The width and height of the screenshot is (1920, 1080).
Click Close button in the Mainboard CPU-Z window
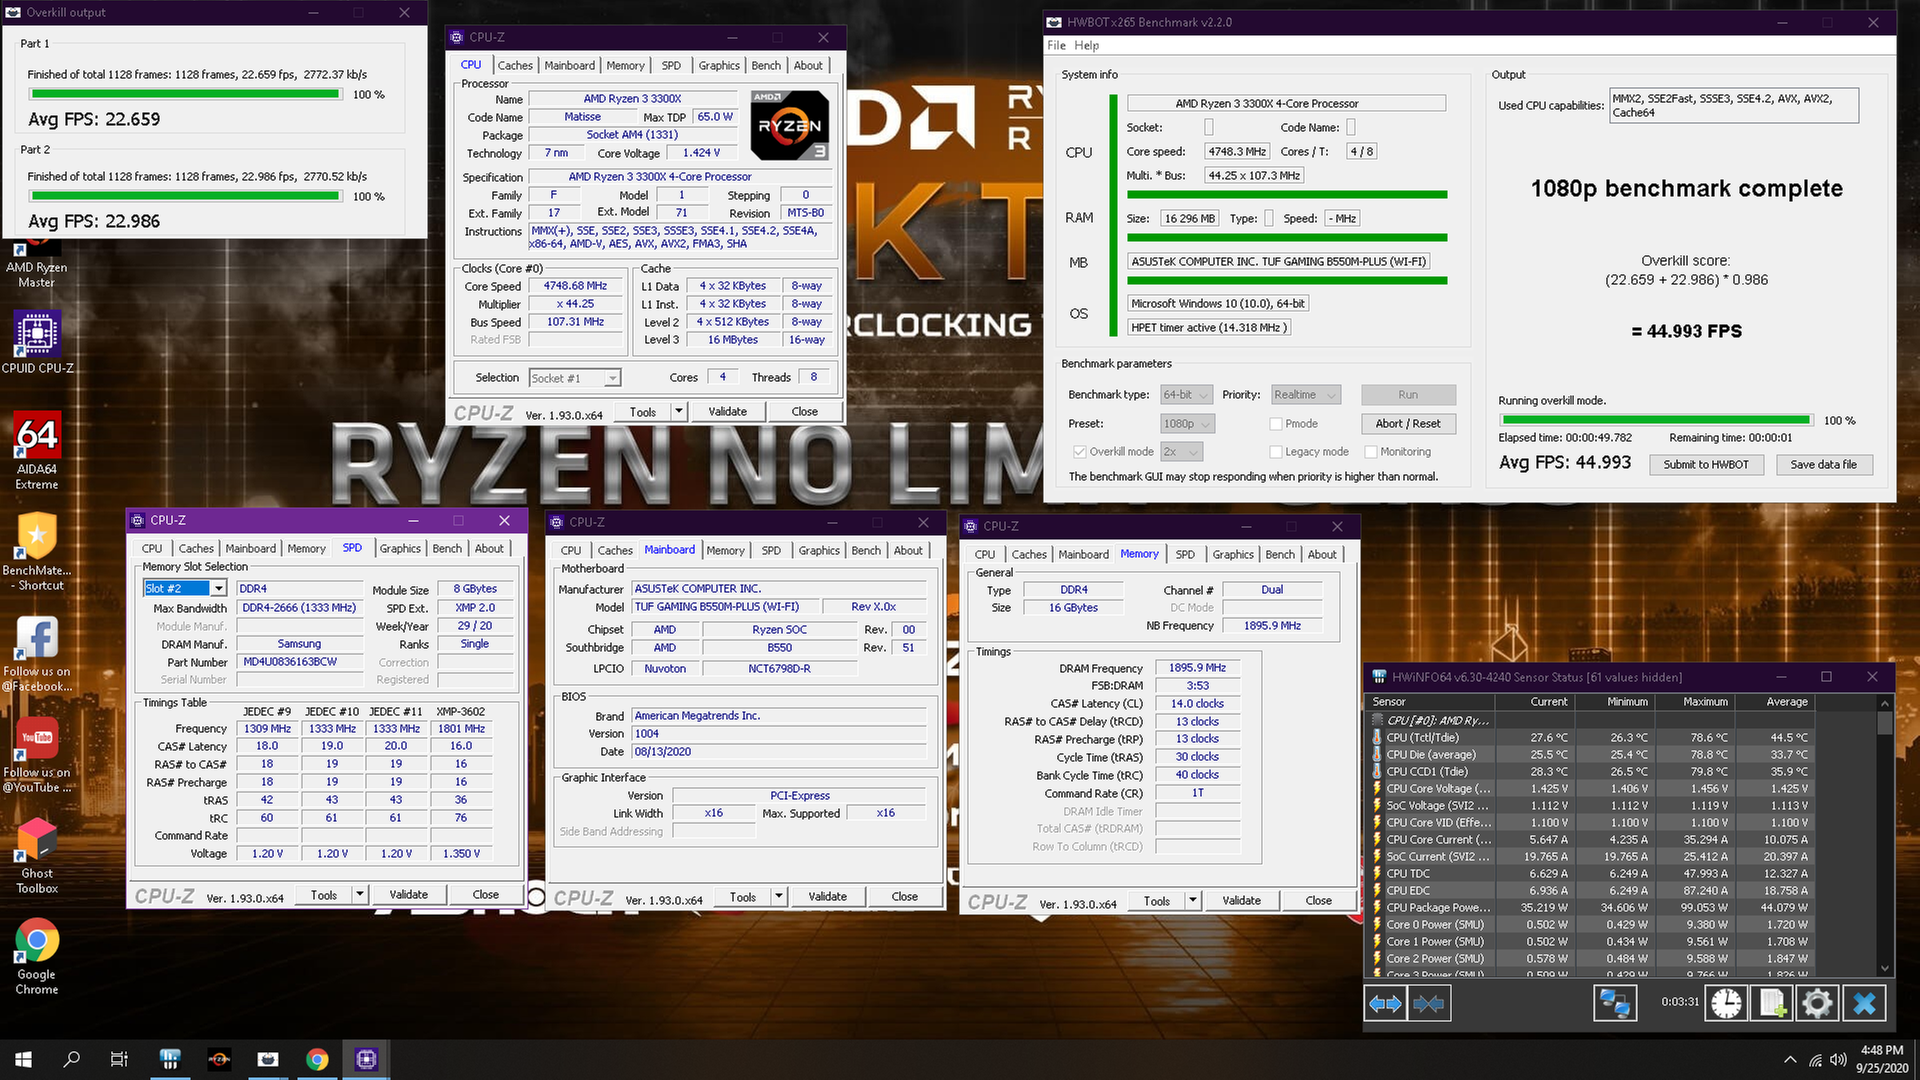905,896
